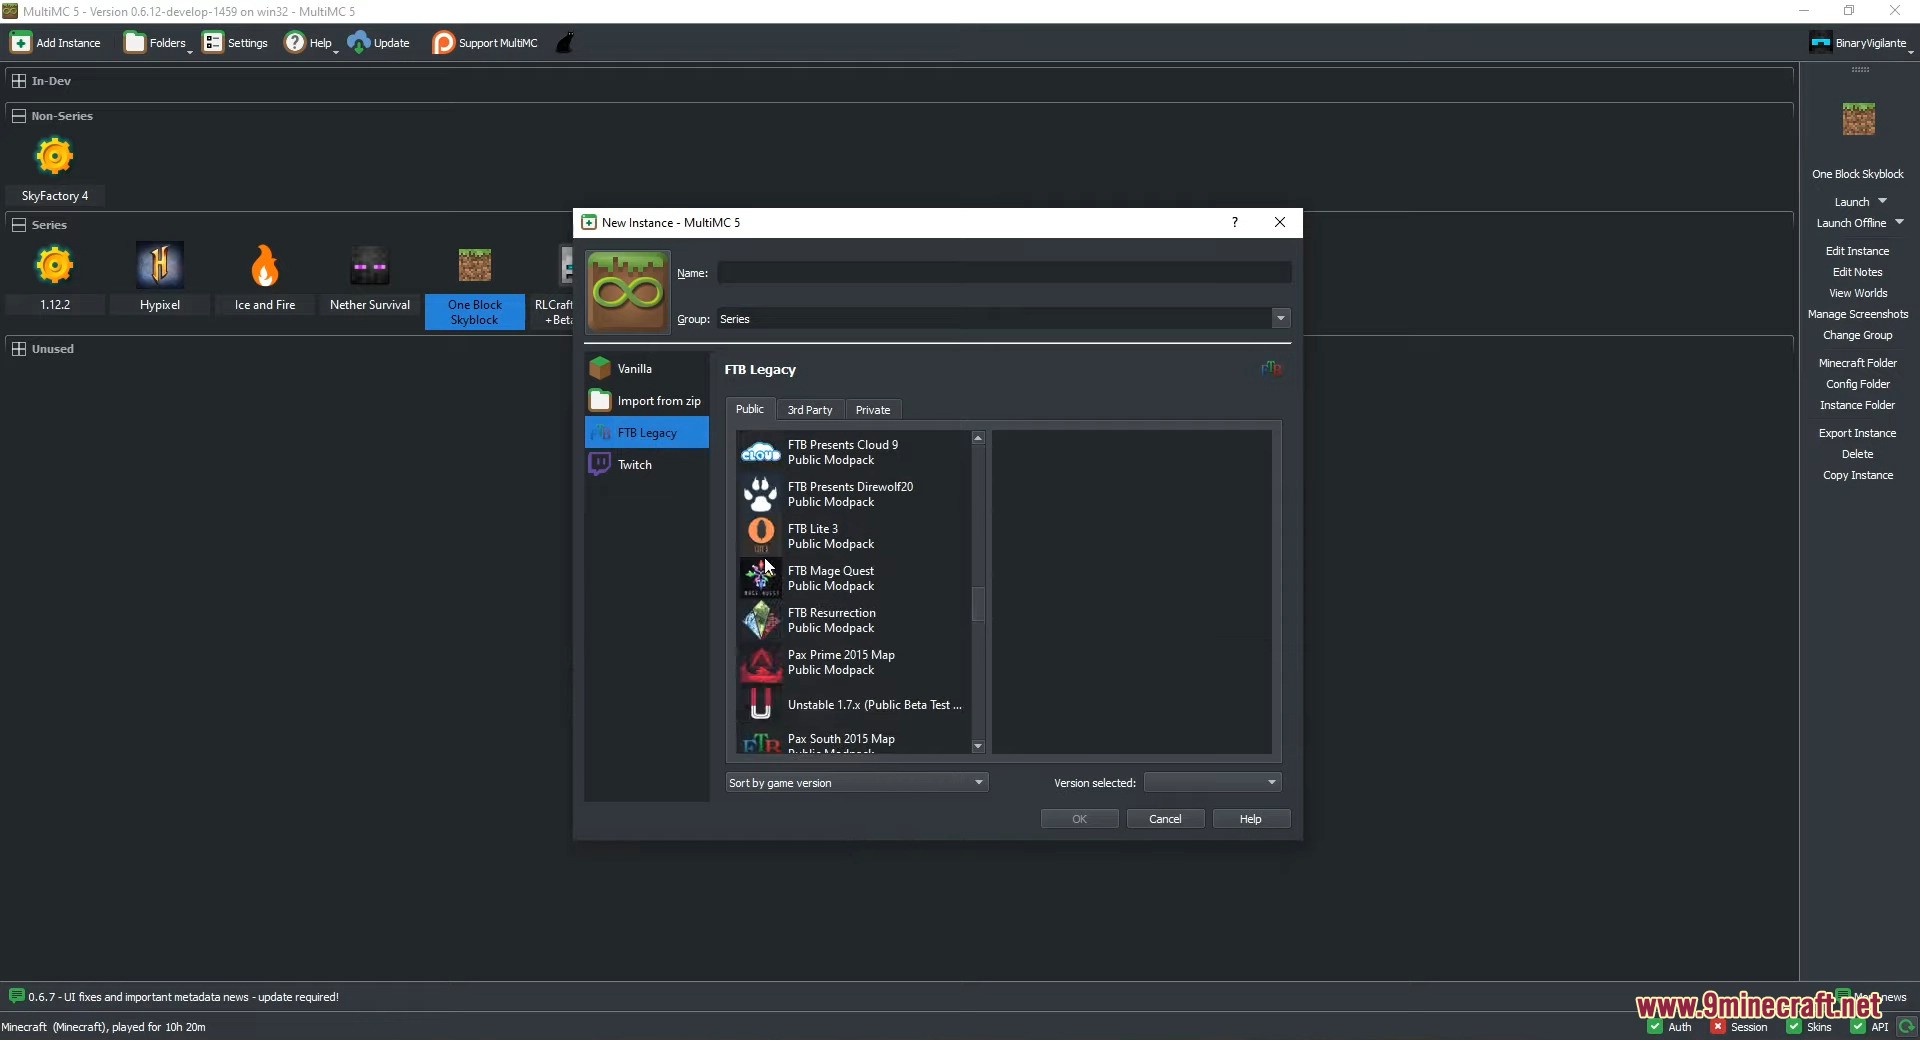Select the One Block Skyblock instance icon
1920x1040 pixels.
coord(475,266)
